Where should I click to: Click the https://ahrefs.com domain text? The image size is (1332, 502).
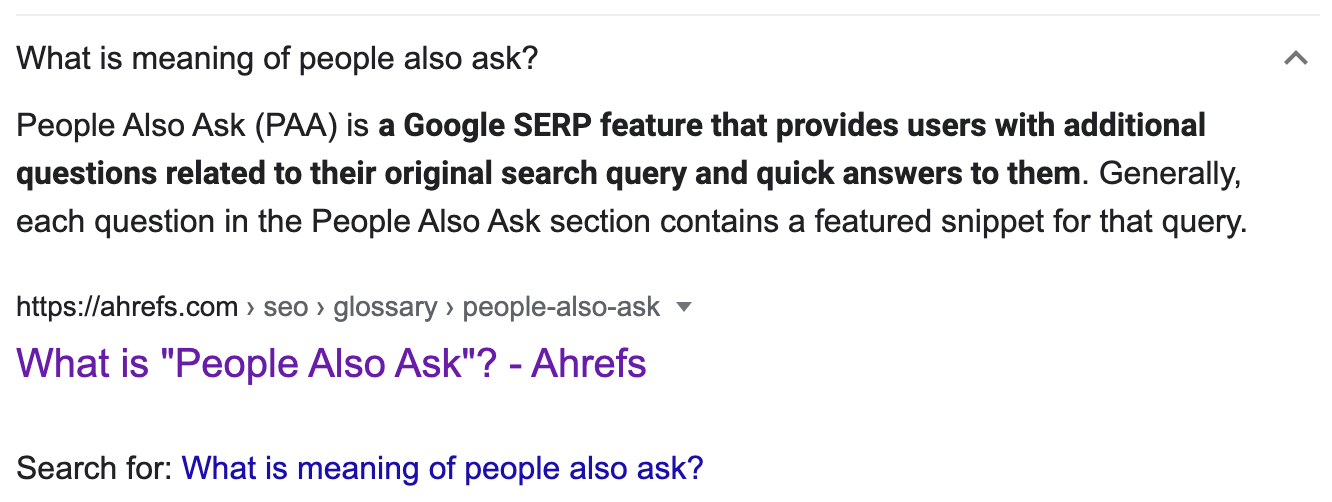(x=127, y=307)
